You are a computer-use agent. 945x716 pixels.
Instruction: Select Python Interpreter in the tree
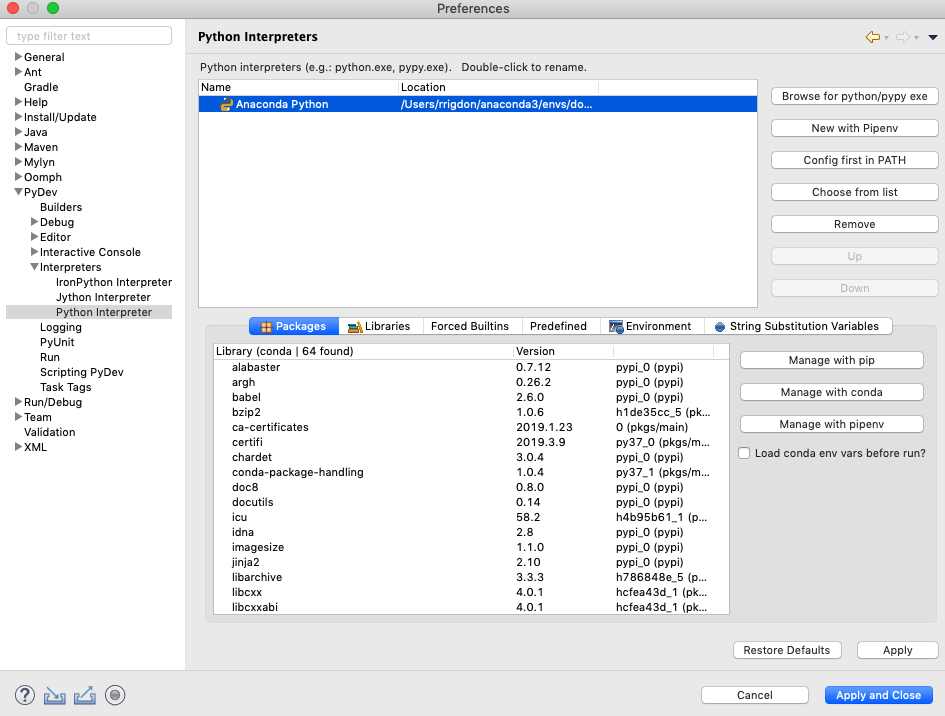click(104, 312)
